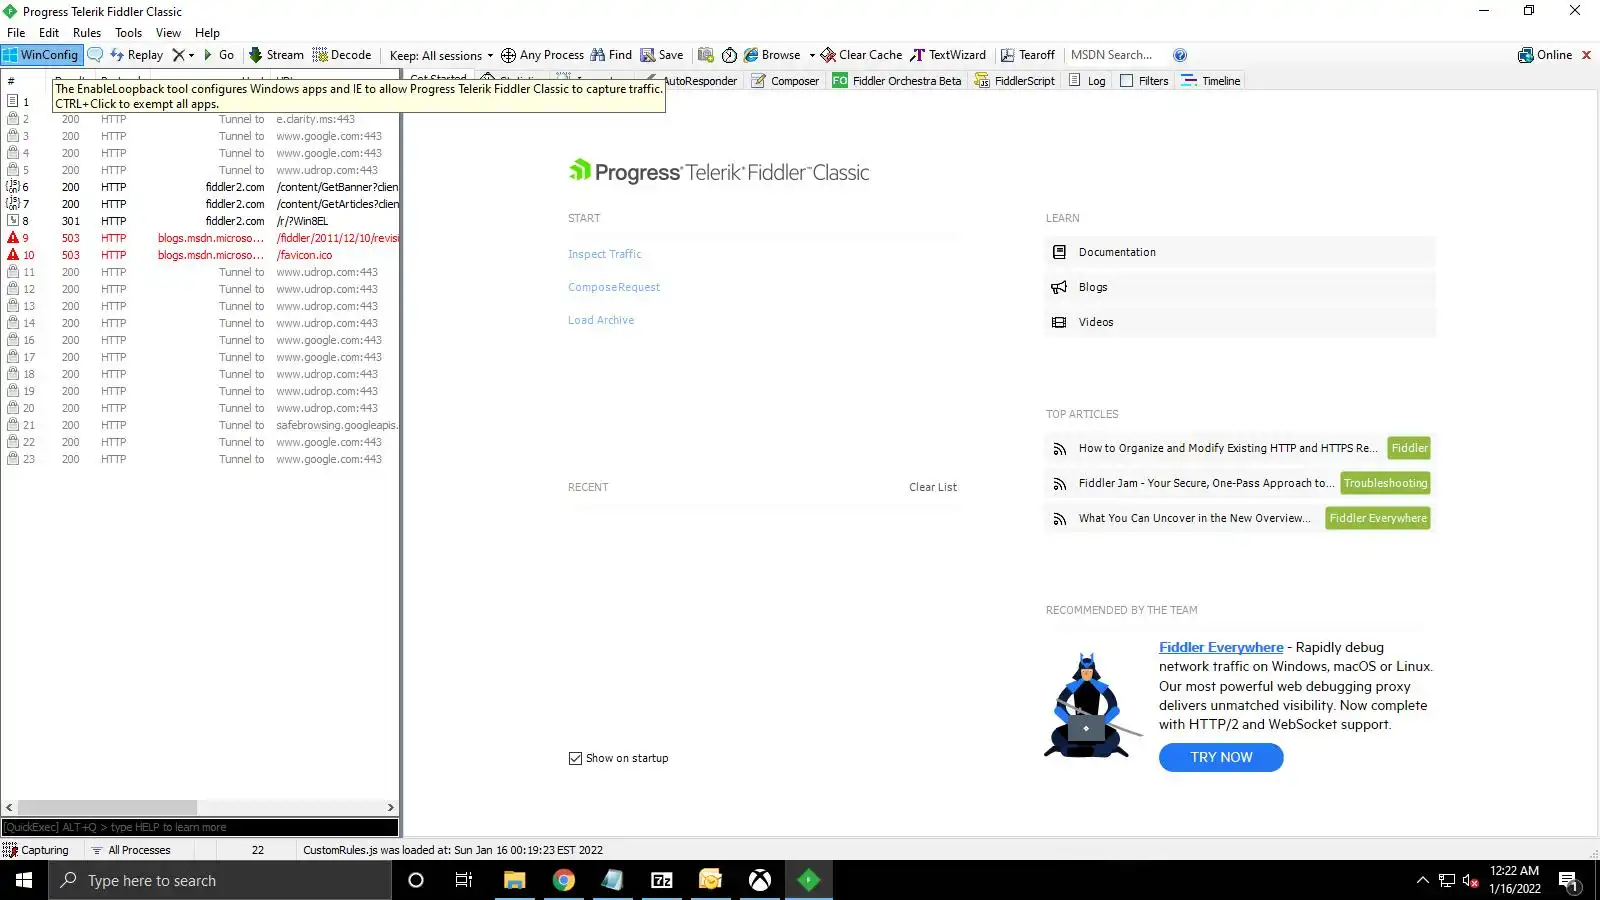Open the Documentation learn item
The width and height of the screenshot is (1600, 900).
(1240, 252)
